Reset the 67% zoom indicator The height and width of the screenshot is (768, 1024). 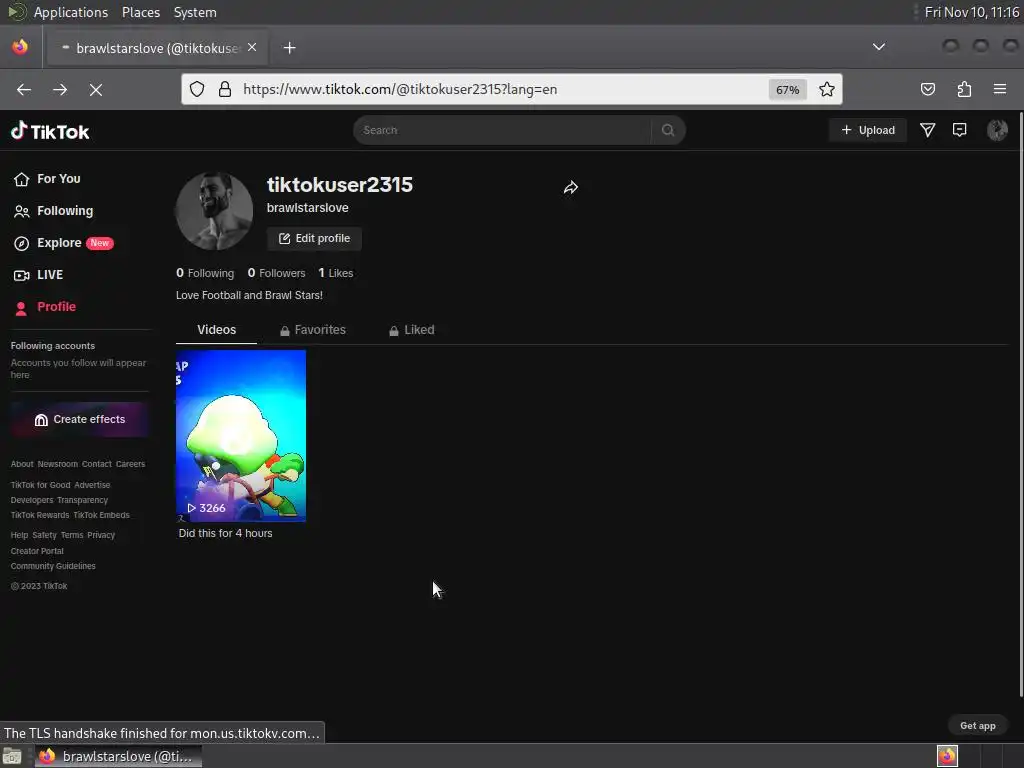pos(787,90)
